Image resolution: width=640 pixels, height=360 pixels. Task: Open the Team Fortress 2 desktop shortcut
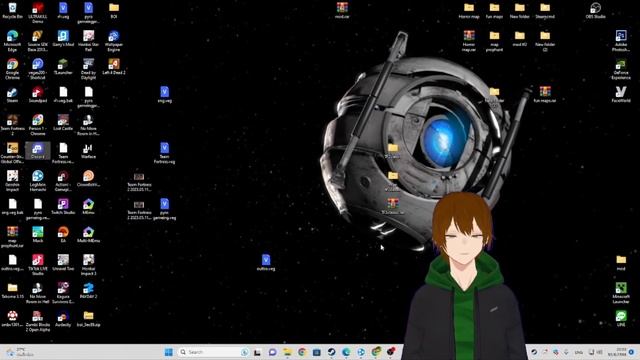[12, 125]
